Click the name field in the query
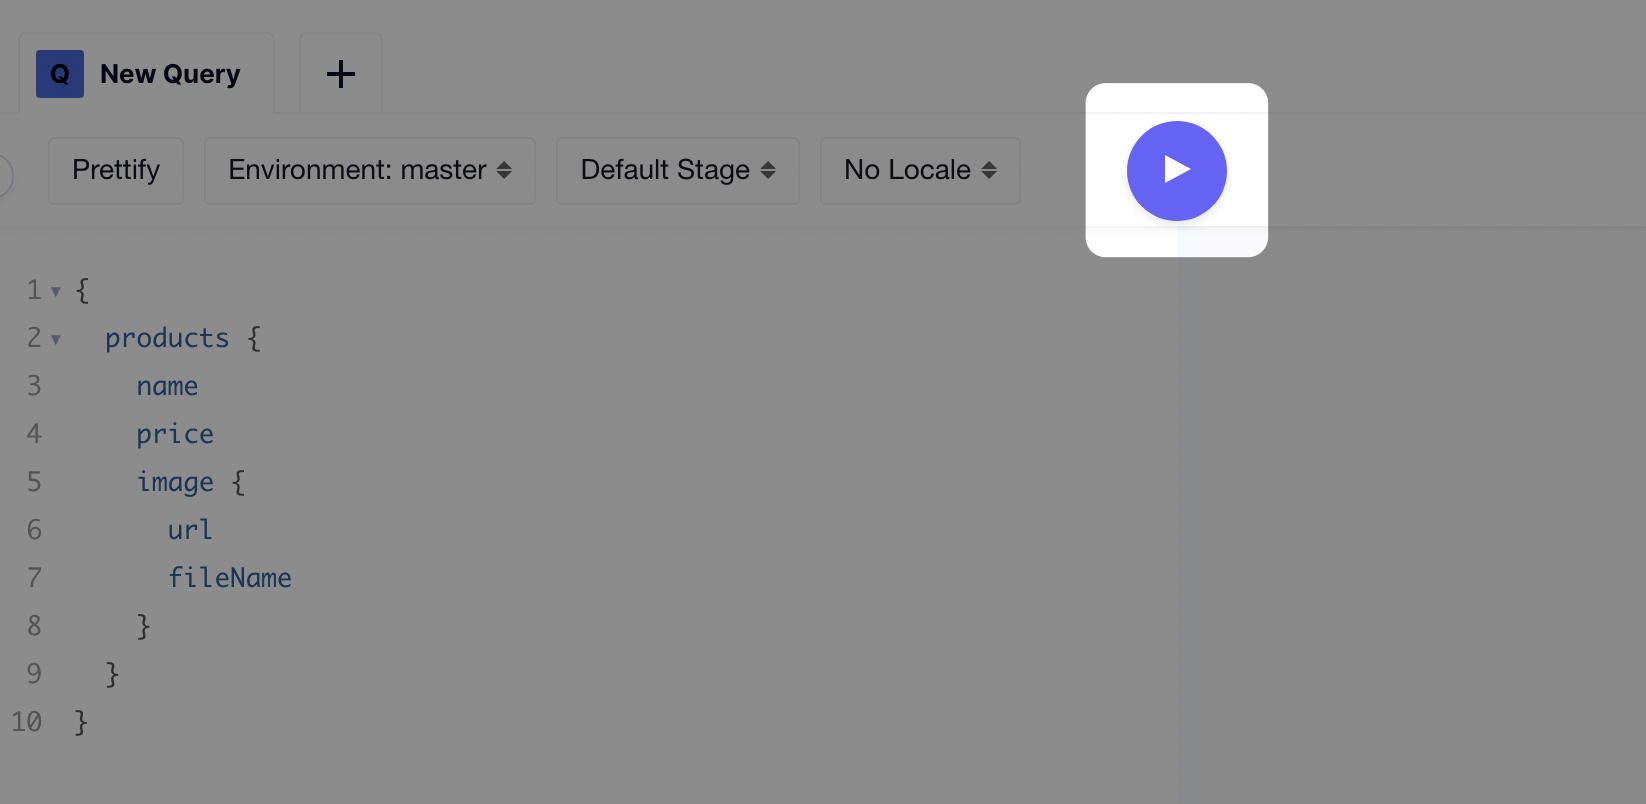1646x804 pixels. pyautogui.click(x=167, y=387)
